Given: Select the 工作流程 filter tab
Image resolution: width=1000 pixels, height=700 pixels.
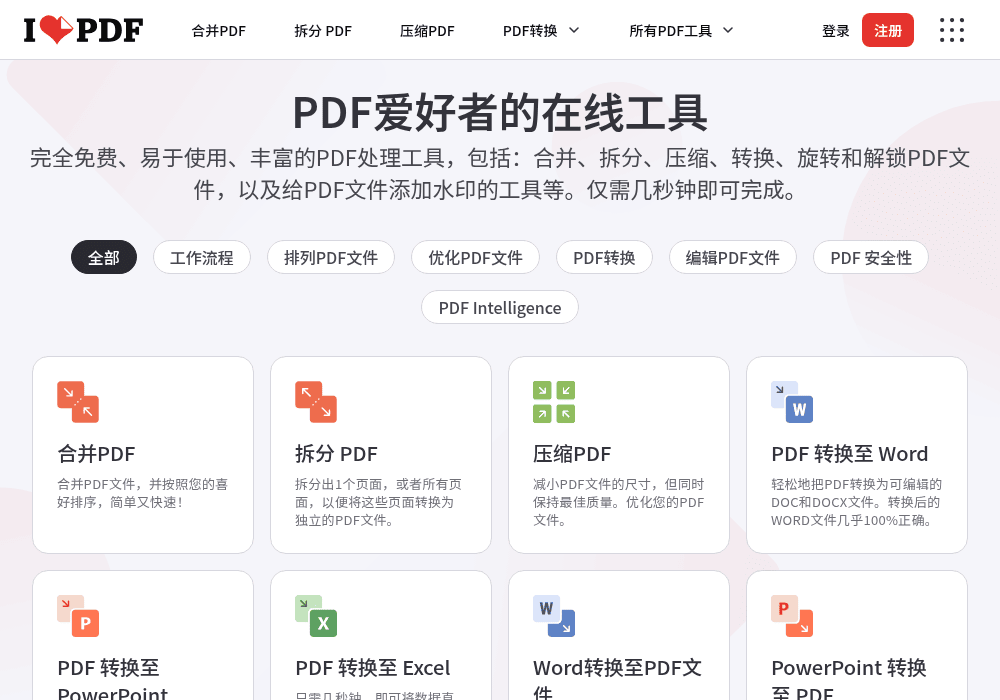Looking at the screenshot, I should point(202,258).
